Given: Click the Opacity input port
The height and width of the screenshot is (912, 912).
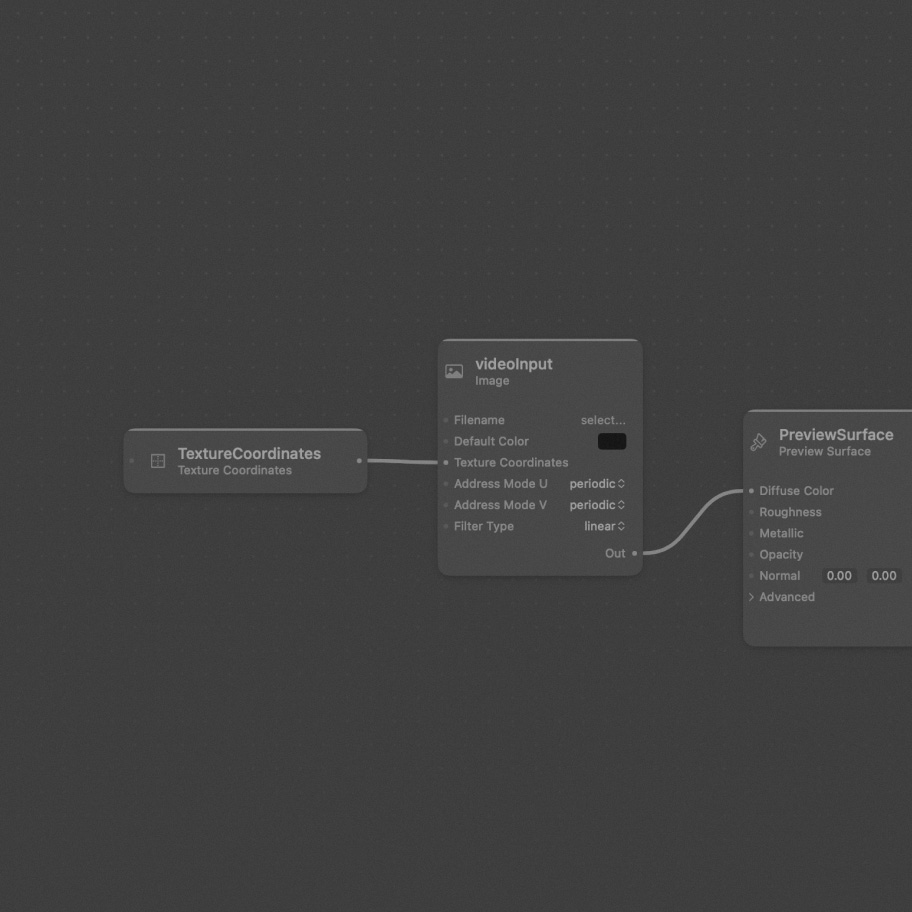Looking at the screenshot, I should (x=751, y=555).
